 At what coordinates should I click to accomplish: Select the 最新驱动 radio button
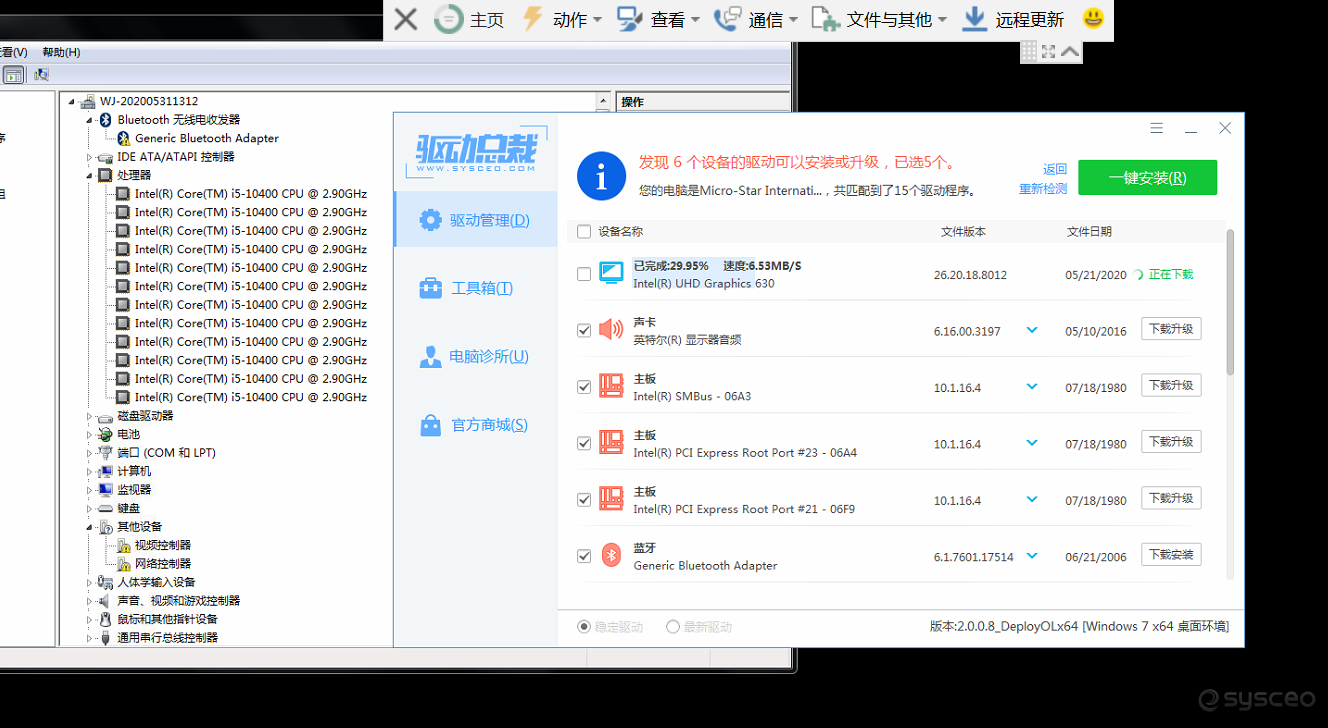[673, 627]
